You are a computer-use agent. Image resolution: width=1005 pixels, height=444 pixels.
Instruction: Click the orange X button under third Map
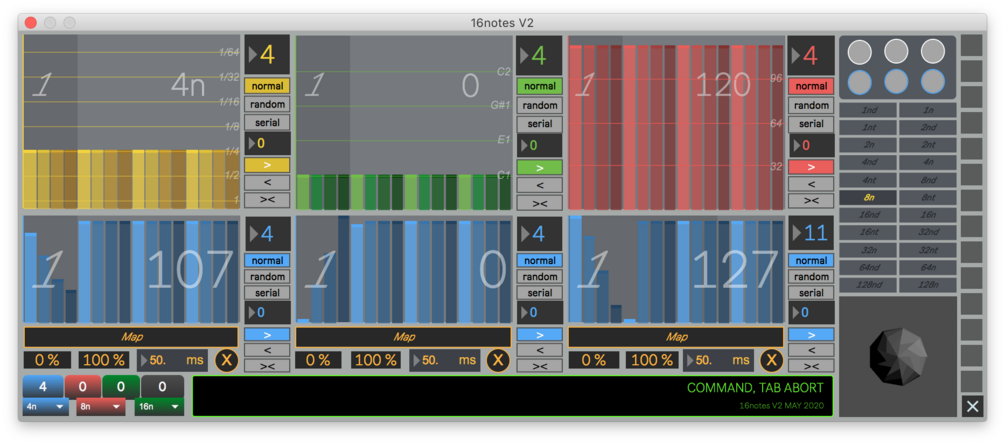[x=771, y=360]
